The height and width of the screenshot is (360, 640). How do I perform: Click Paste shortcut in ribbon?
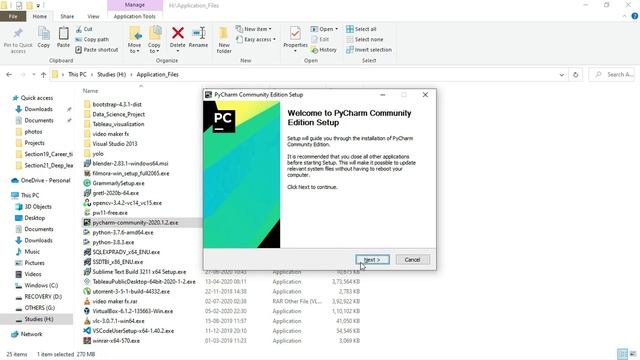[97, 50]
